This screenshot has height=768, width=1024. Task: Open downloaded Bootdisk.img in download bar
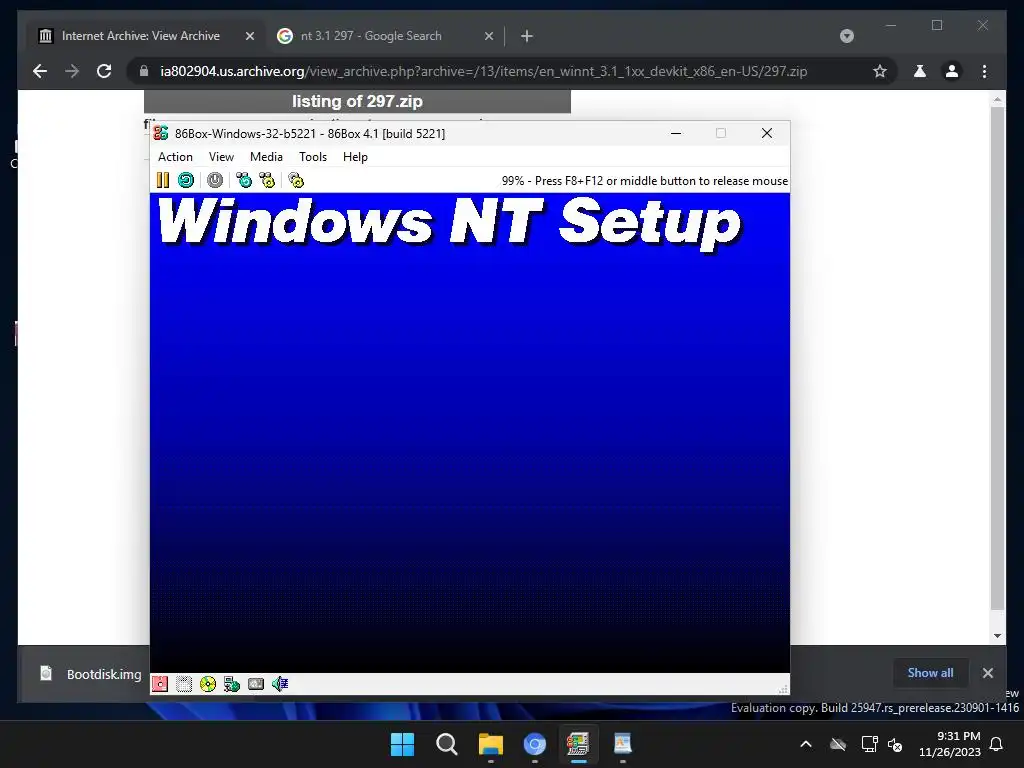coord(90,674)
